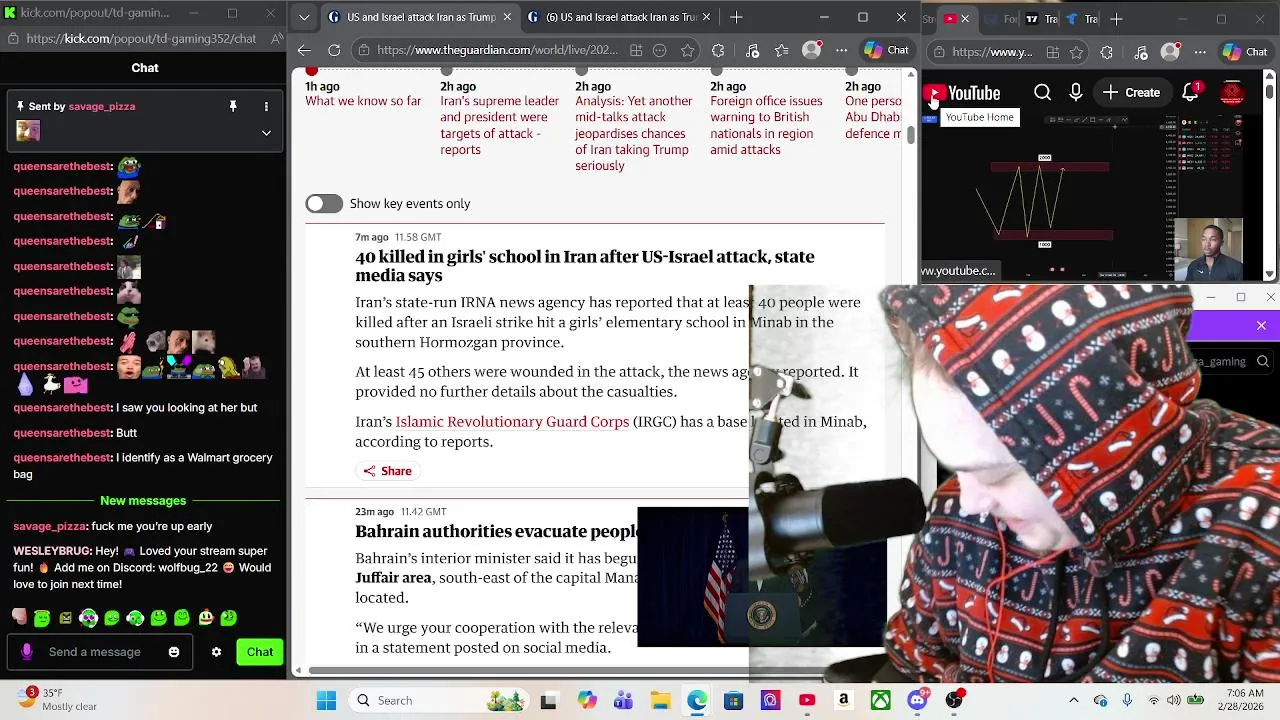Open 'Foreign office issues warning' key event
Screen dimensions: 1280x720
[767, 125]
